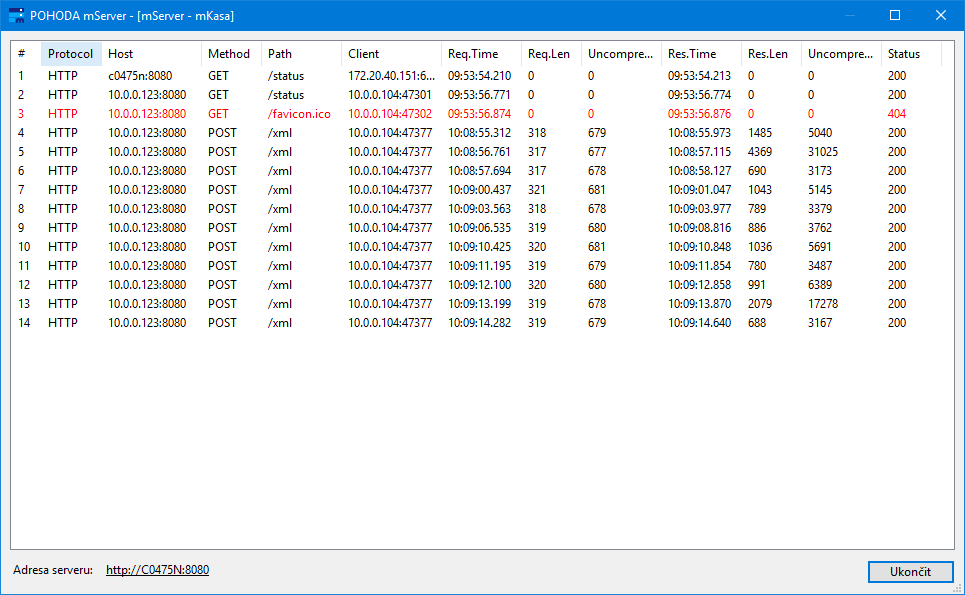The image size is (965, 595).
Task: Click response length 1485 cell
Action: pyautogui.click(x=760, y=133)
